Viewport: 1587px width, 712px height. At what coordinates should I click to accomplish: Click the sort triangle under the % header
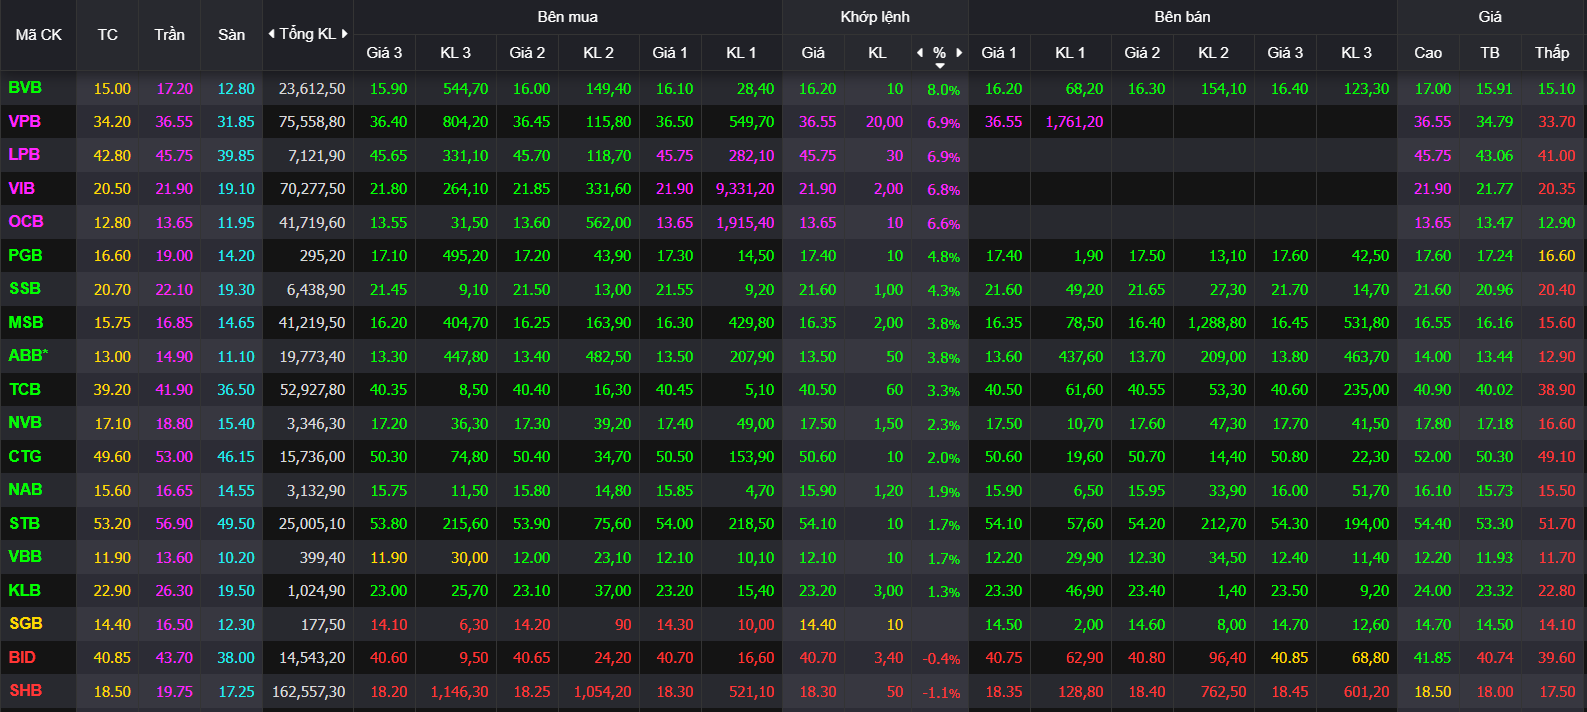[x=940, y=66]
